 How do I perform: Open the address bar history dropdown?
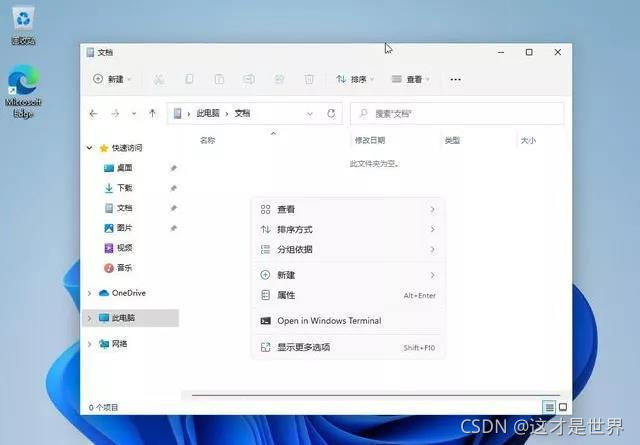(x=310, y=114)
